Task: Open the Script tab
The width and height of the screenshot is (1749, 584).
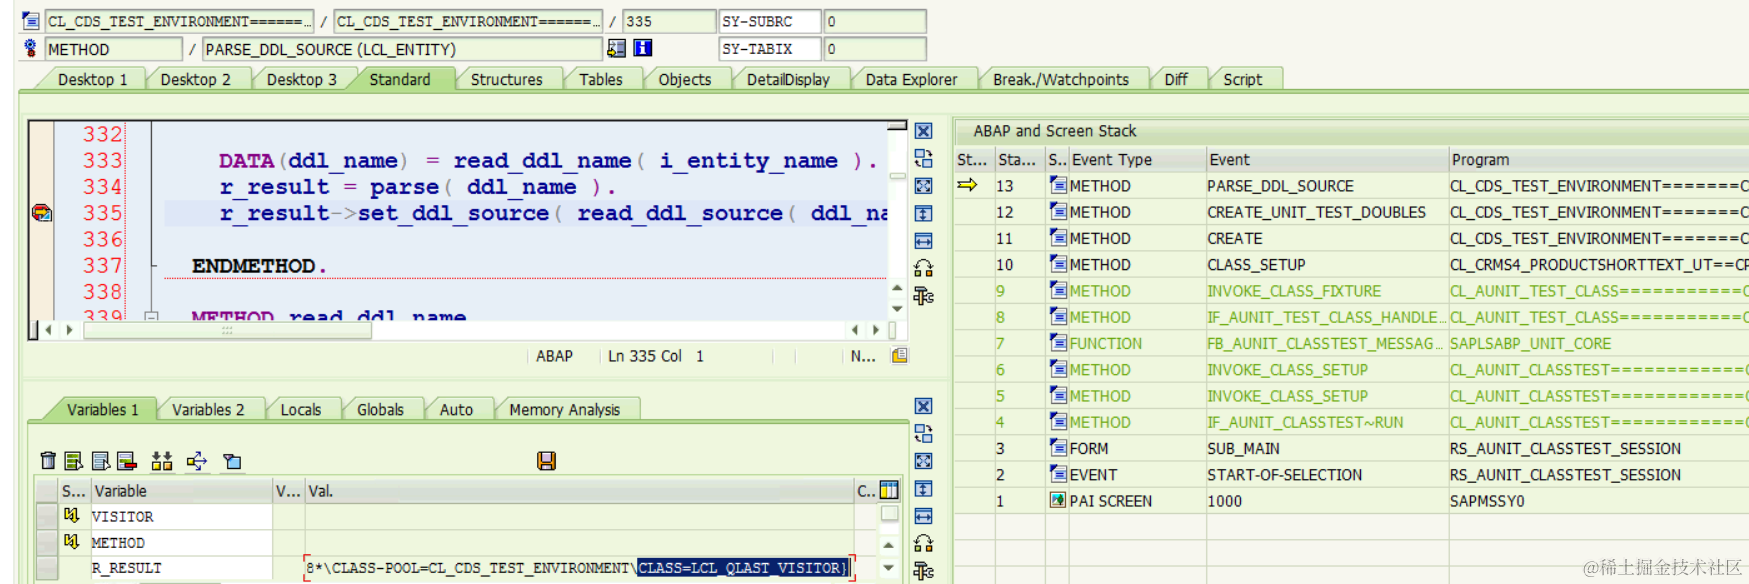Action: [1242, 79]
